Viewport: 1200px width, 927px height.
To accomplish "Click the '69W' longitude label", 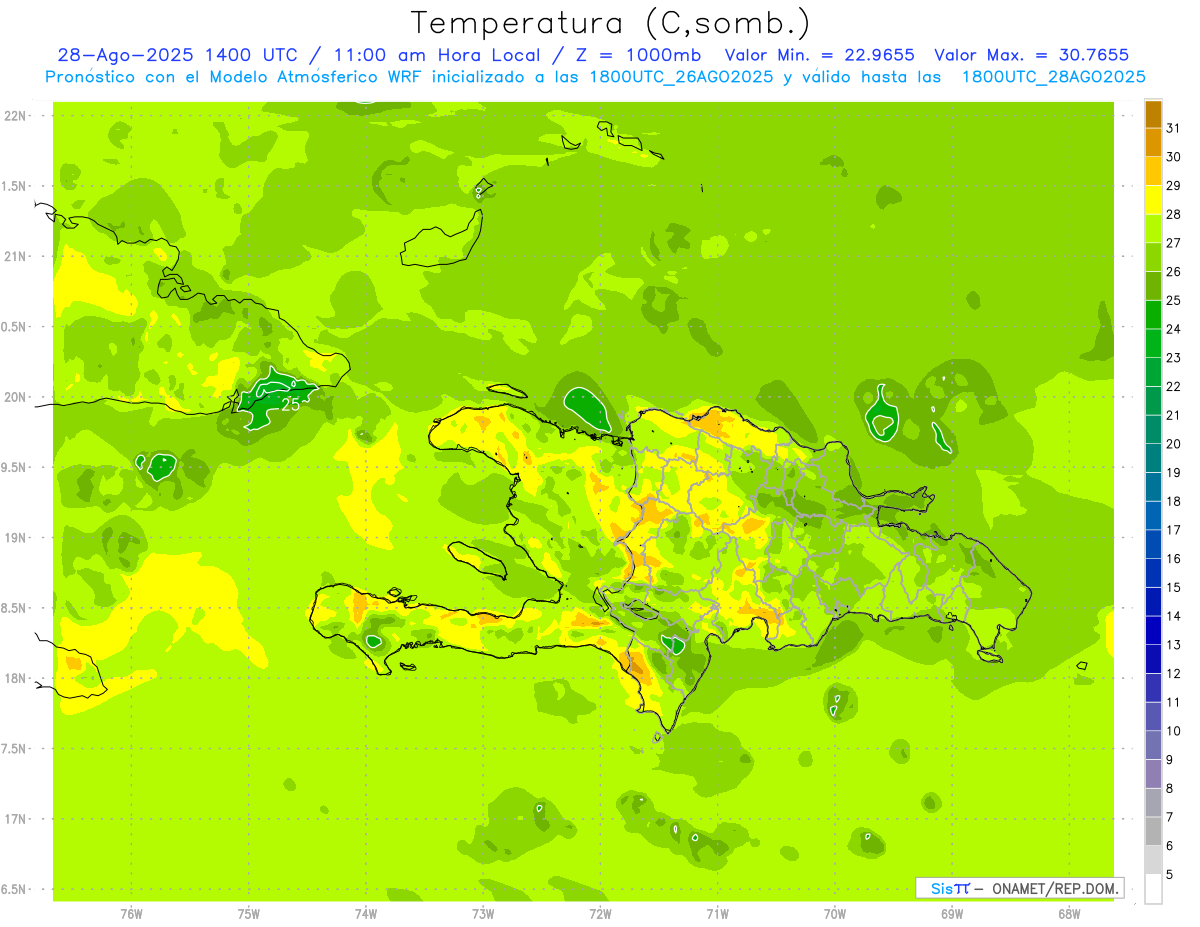I will tap(952, 914).
